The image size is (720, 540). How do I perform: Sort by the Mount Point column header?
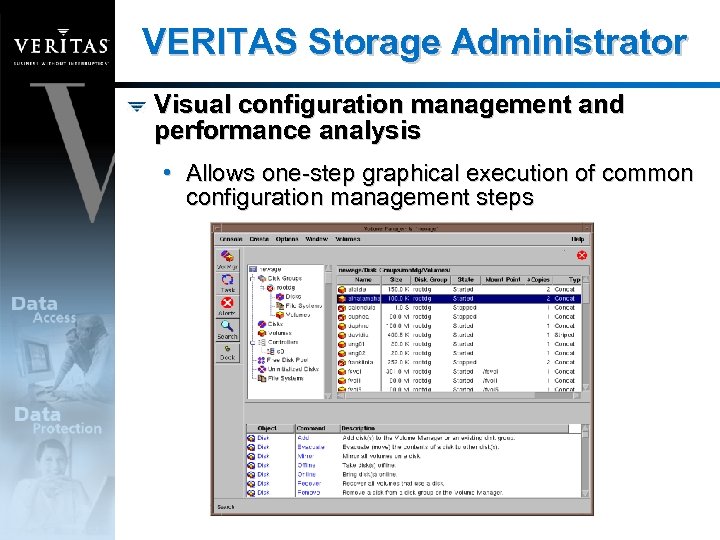(503, 280)
